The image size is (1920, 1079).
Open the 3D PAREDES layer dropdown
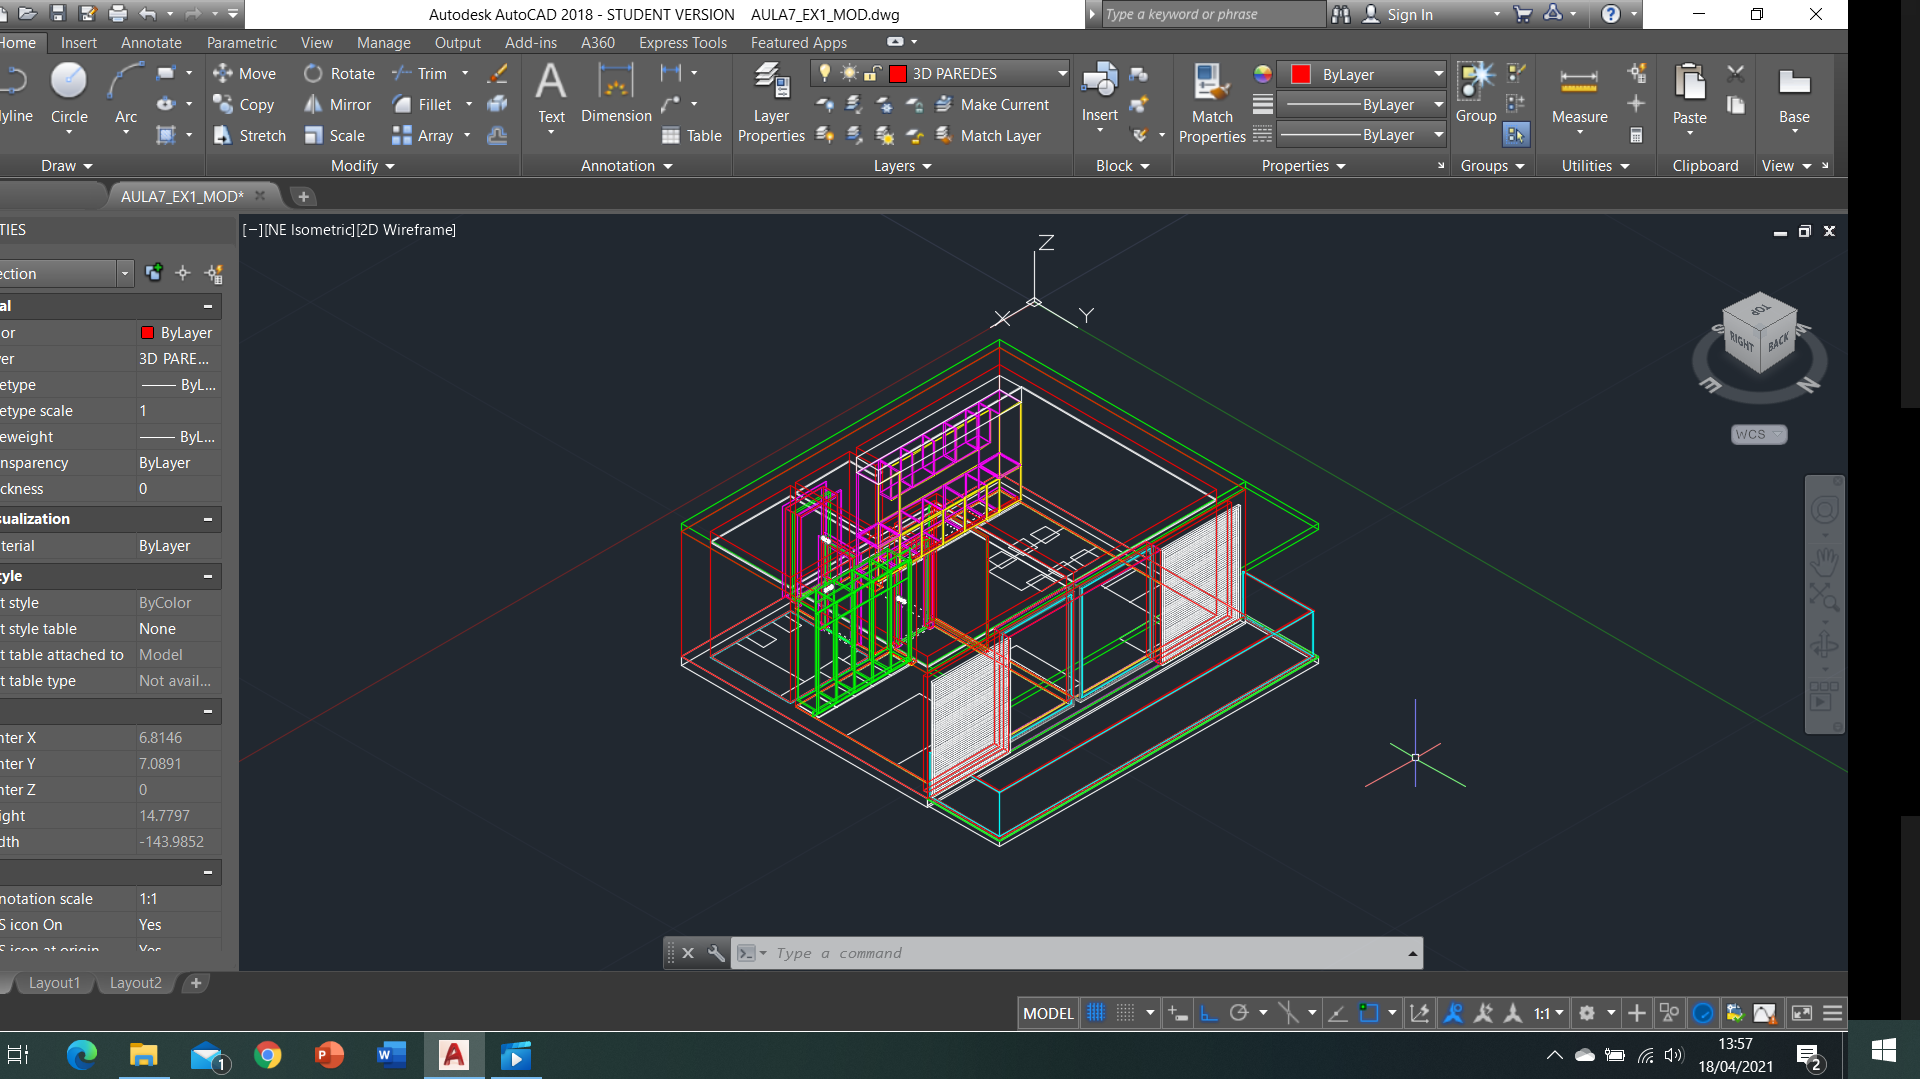click(1062, 74)
